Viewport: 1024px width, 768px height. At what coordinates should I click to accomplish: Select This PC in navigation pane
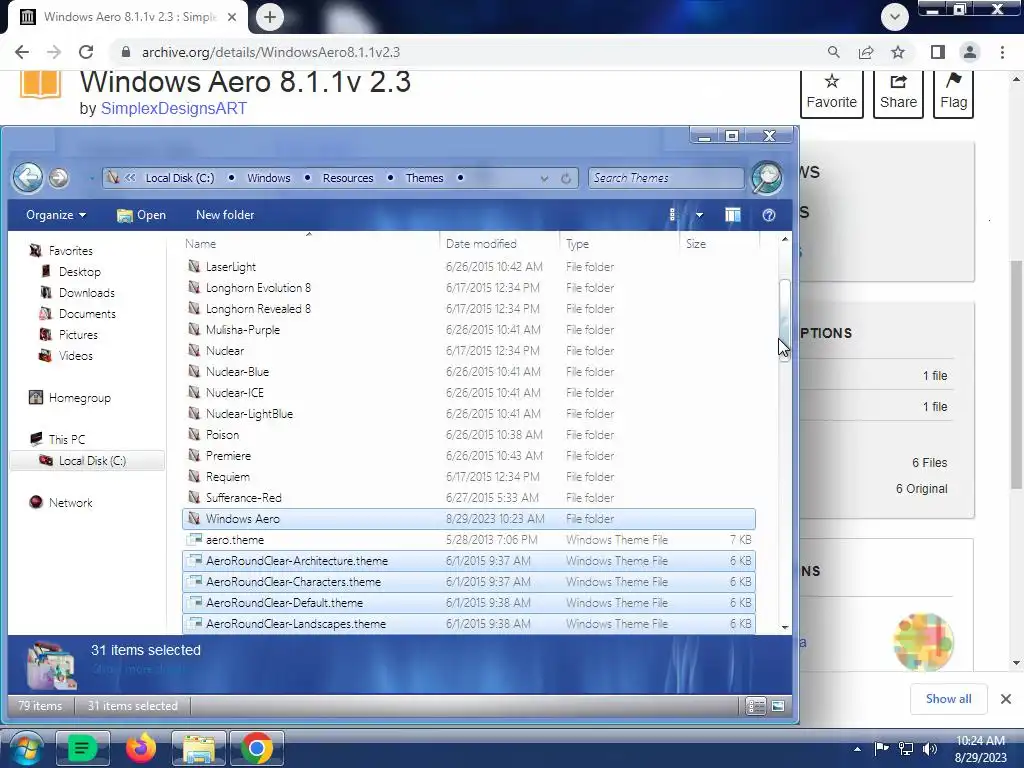pyautogui.click(x=67, y=440)
